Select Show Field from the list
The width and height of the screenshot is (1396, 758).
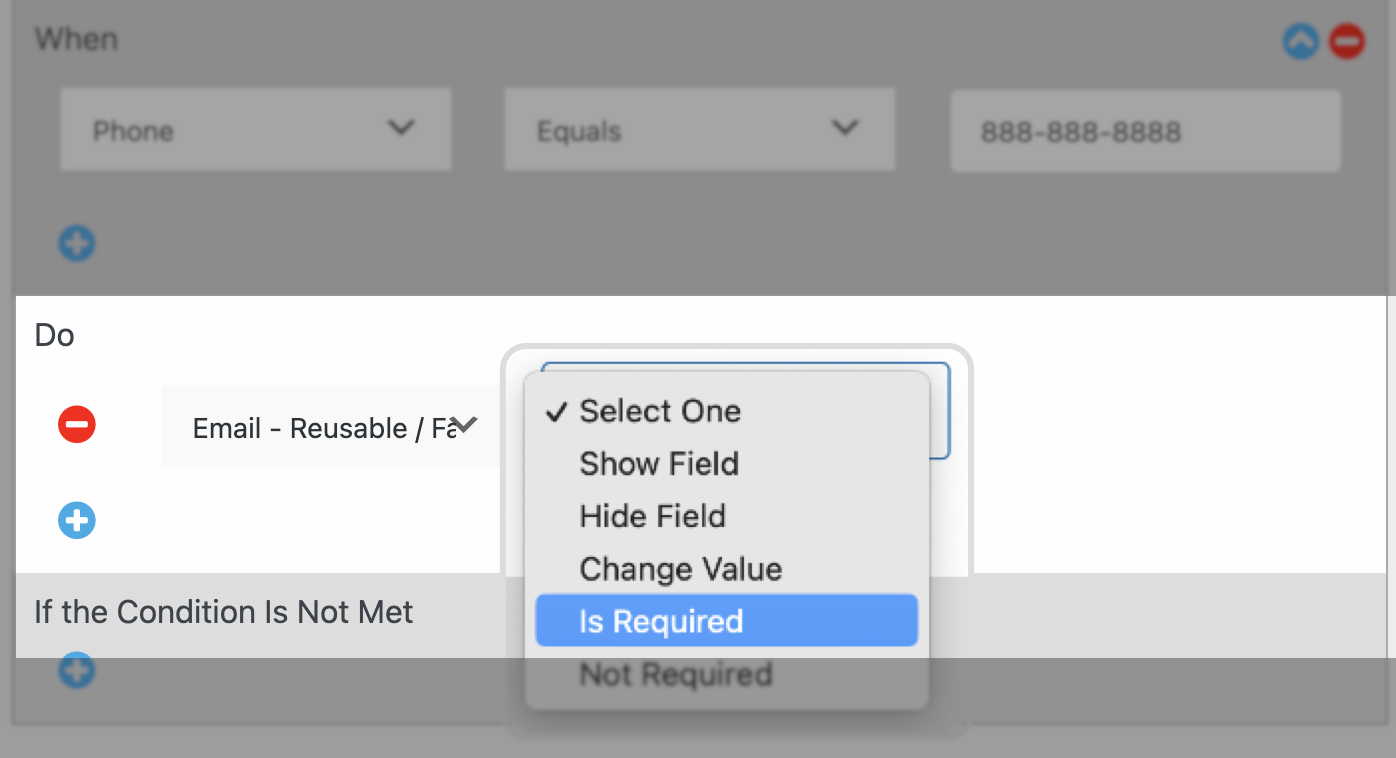point(659,464)
